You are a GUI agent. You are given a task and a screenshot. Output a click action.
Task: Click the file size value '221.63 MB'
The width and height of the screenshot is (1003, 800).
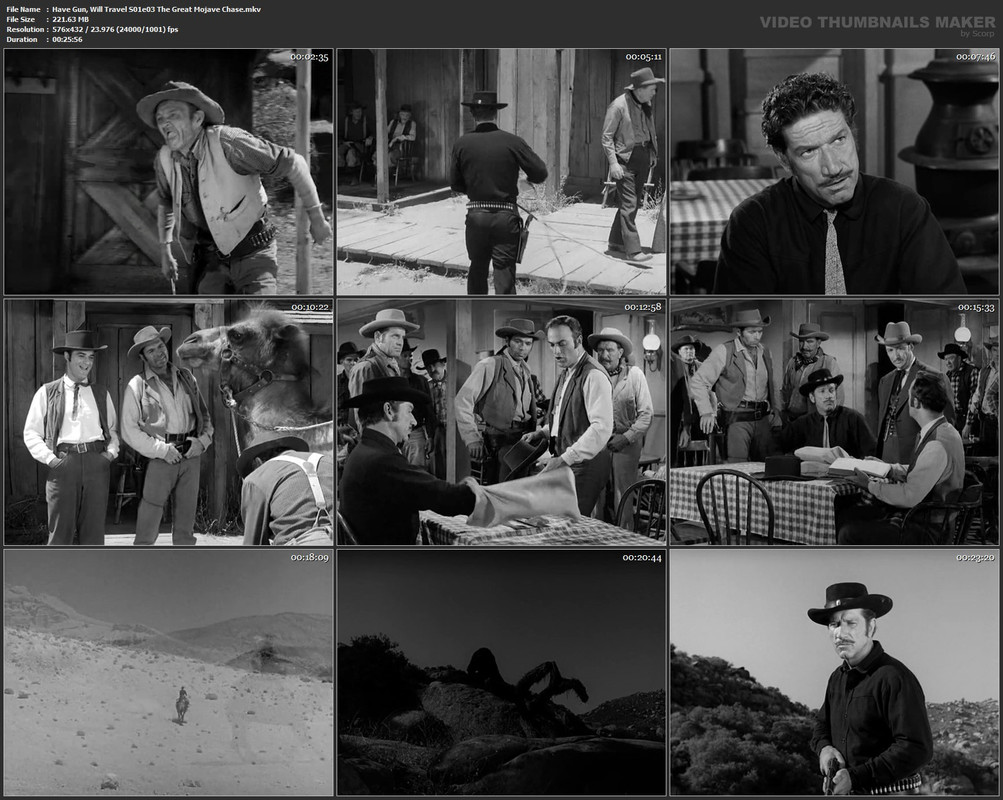pos(70,19)
